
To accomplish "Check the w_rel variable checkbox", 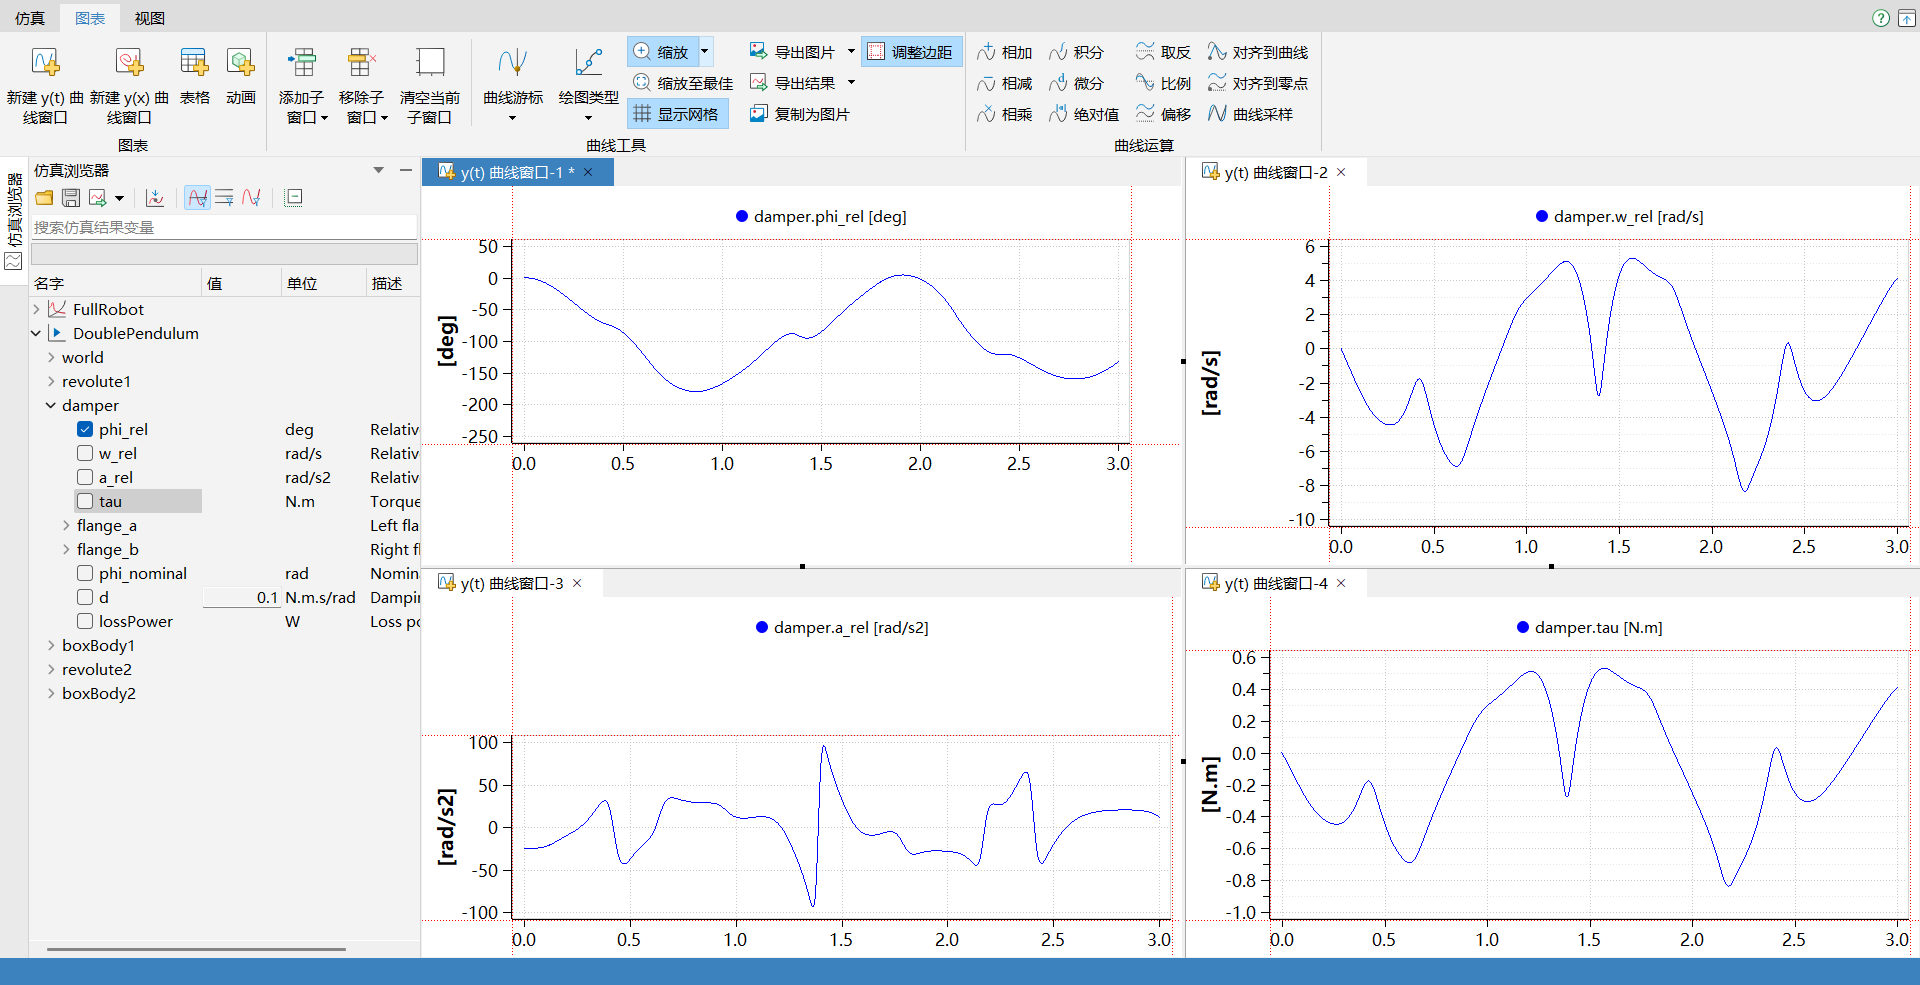I will [x=85, y=453].
